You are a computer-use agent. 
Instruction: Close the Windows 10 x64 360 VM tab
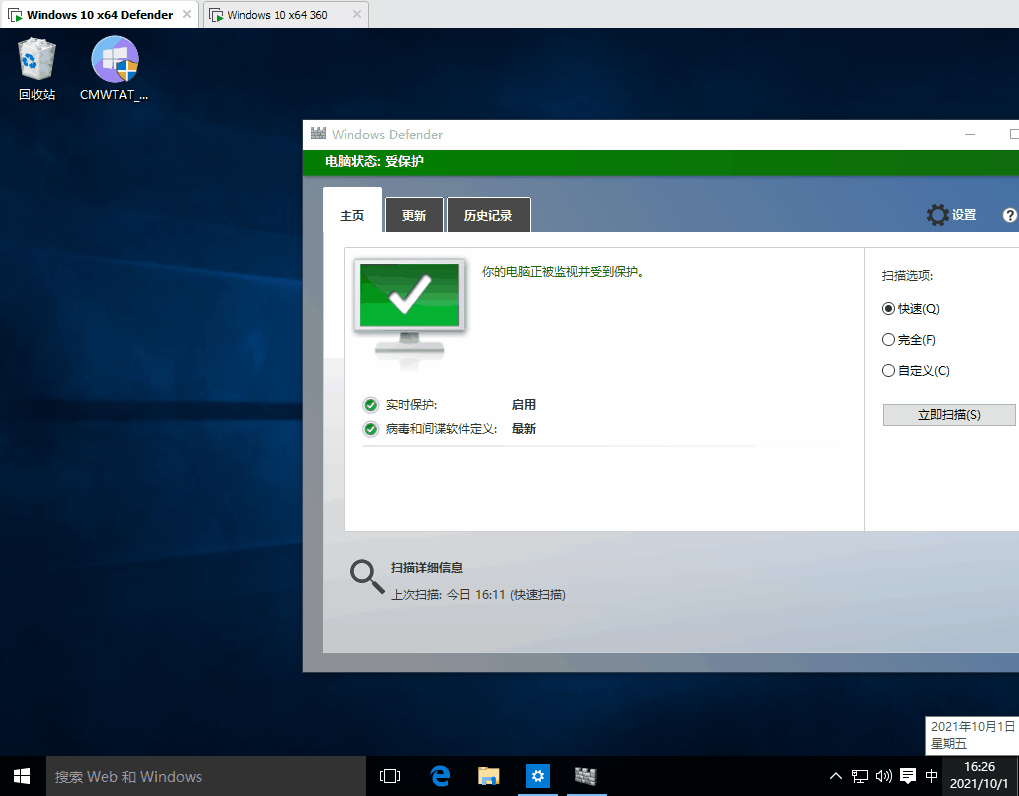[357, 14]
